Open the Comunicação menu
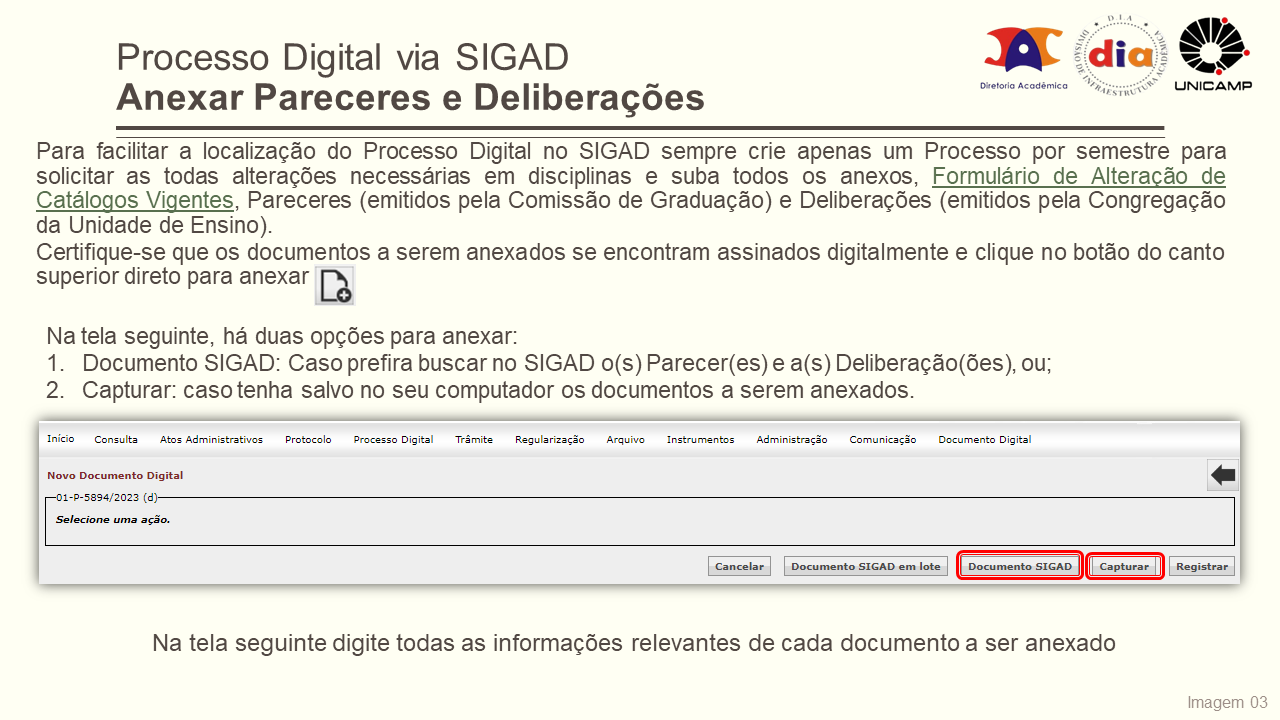1280x720 pixels. [882, 440]
